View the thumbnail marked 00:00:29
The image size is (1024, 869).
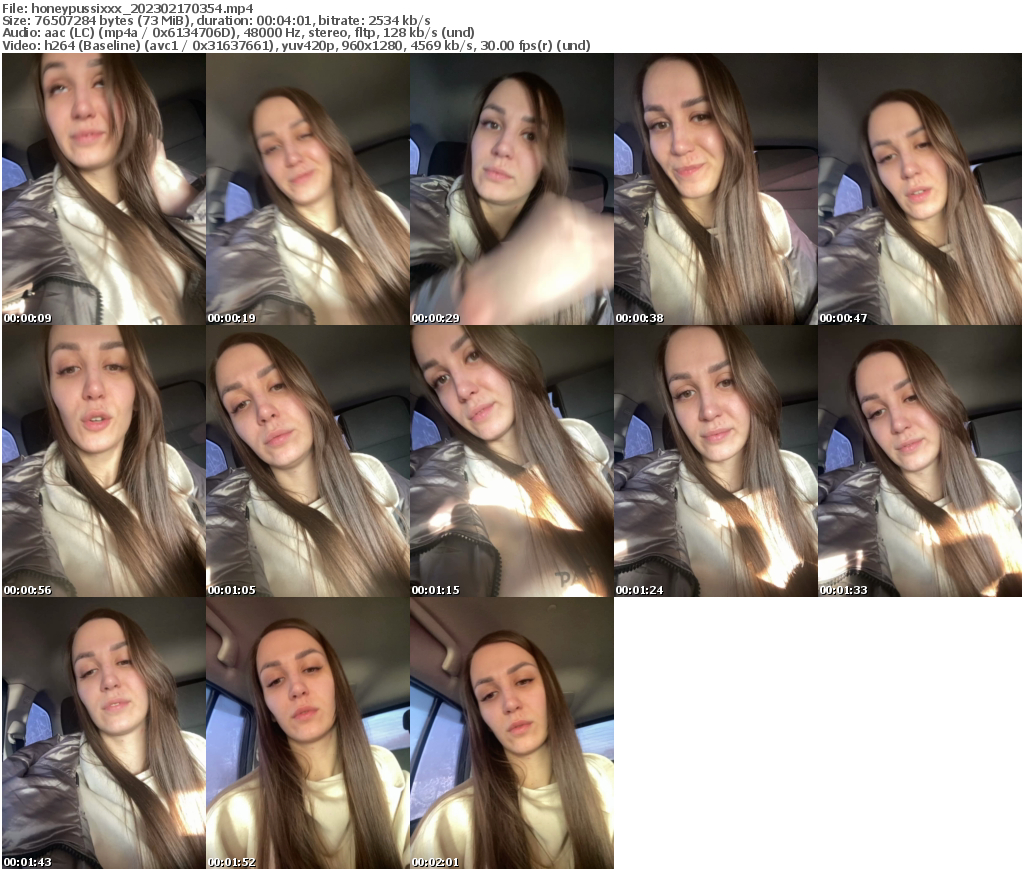tap(510, 187)
